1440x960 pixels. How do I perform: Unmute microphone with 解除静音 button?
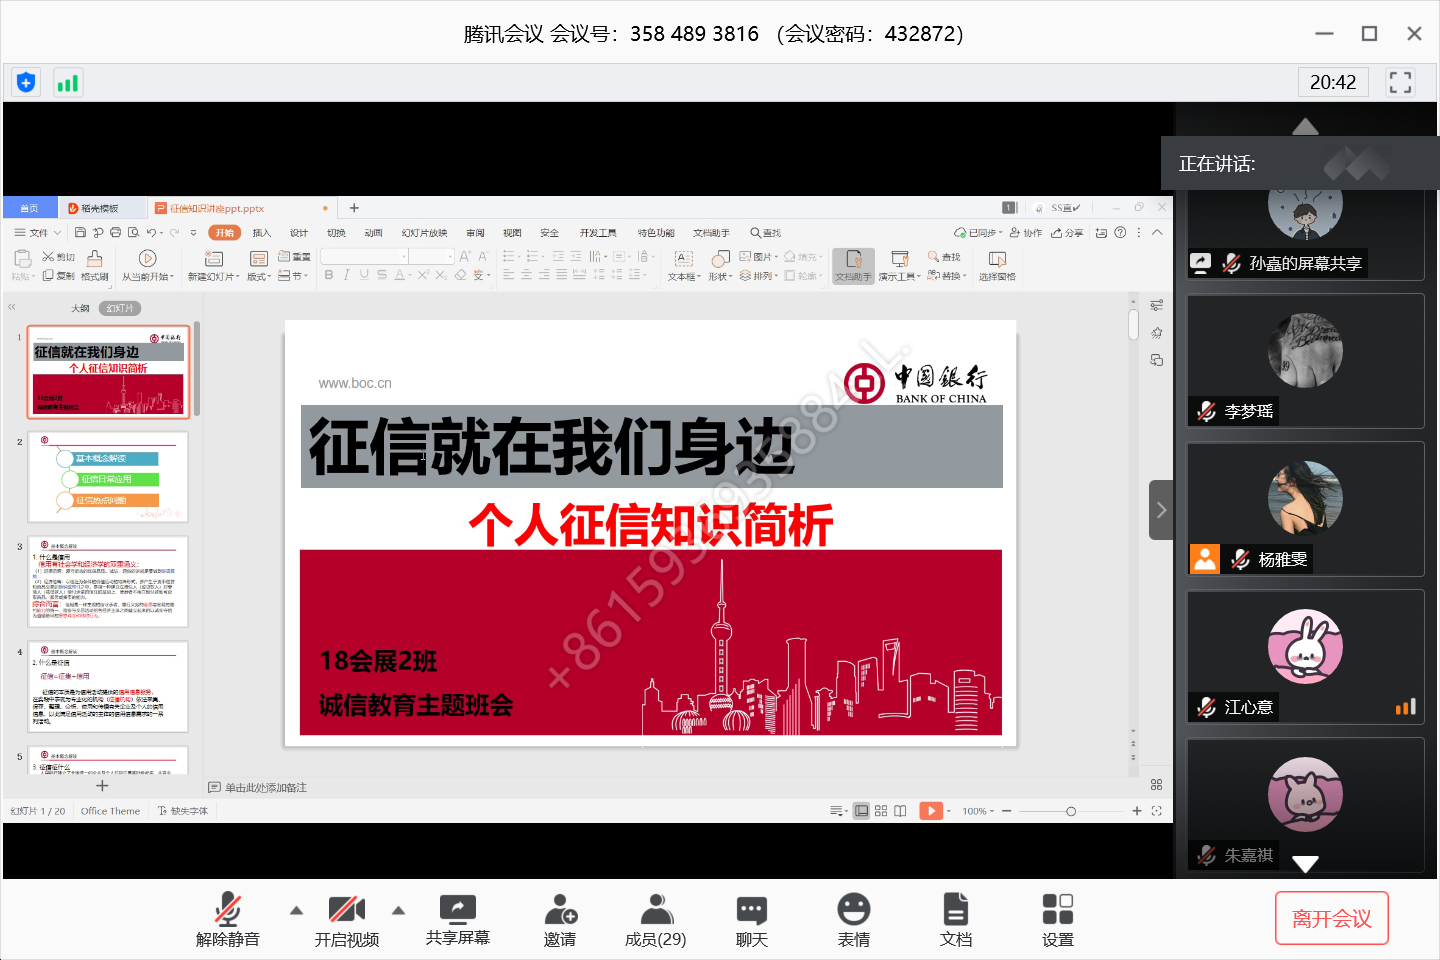click(228, 919)
